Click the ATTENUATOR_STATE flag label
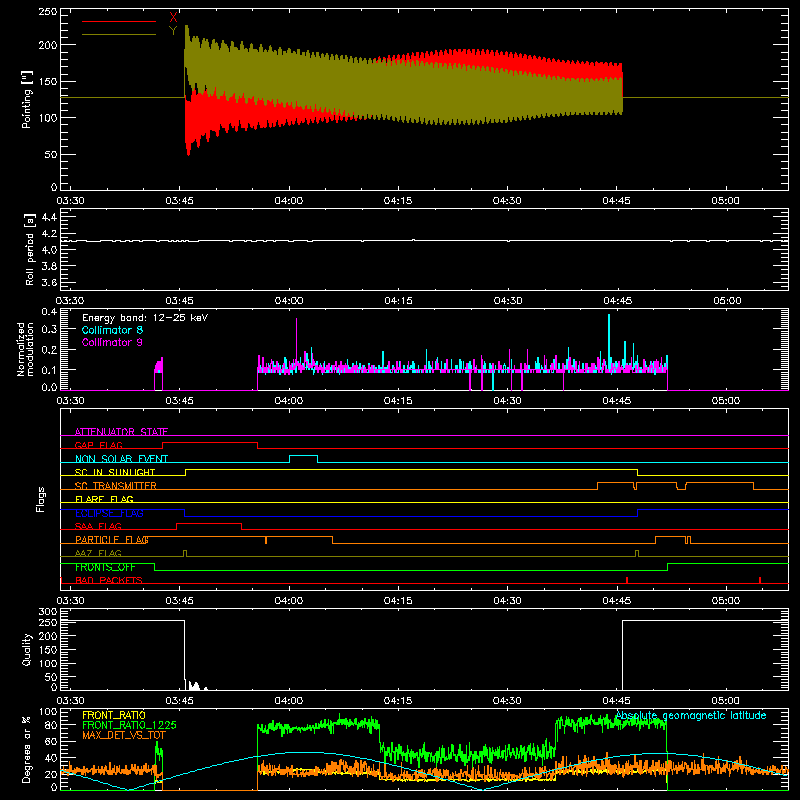 click(121, 432)
